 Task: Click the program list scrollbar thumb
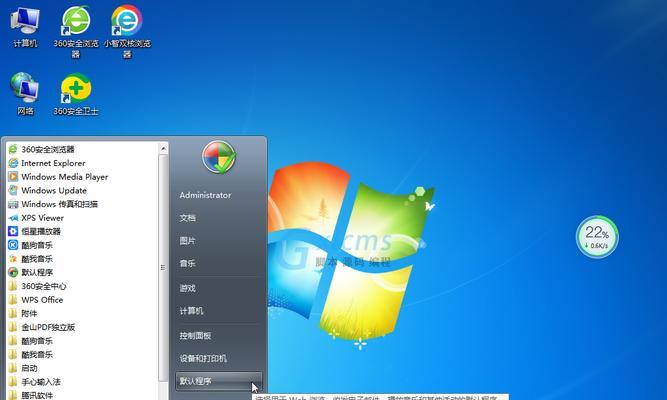coord(163,268)
